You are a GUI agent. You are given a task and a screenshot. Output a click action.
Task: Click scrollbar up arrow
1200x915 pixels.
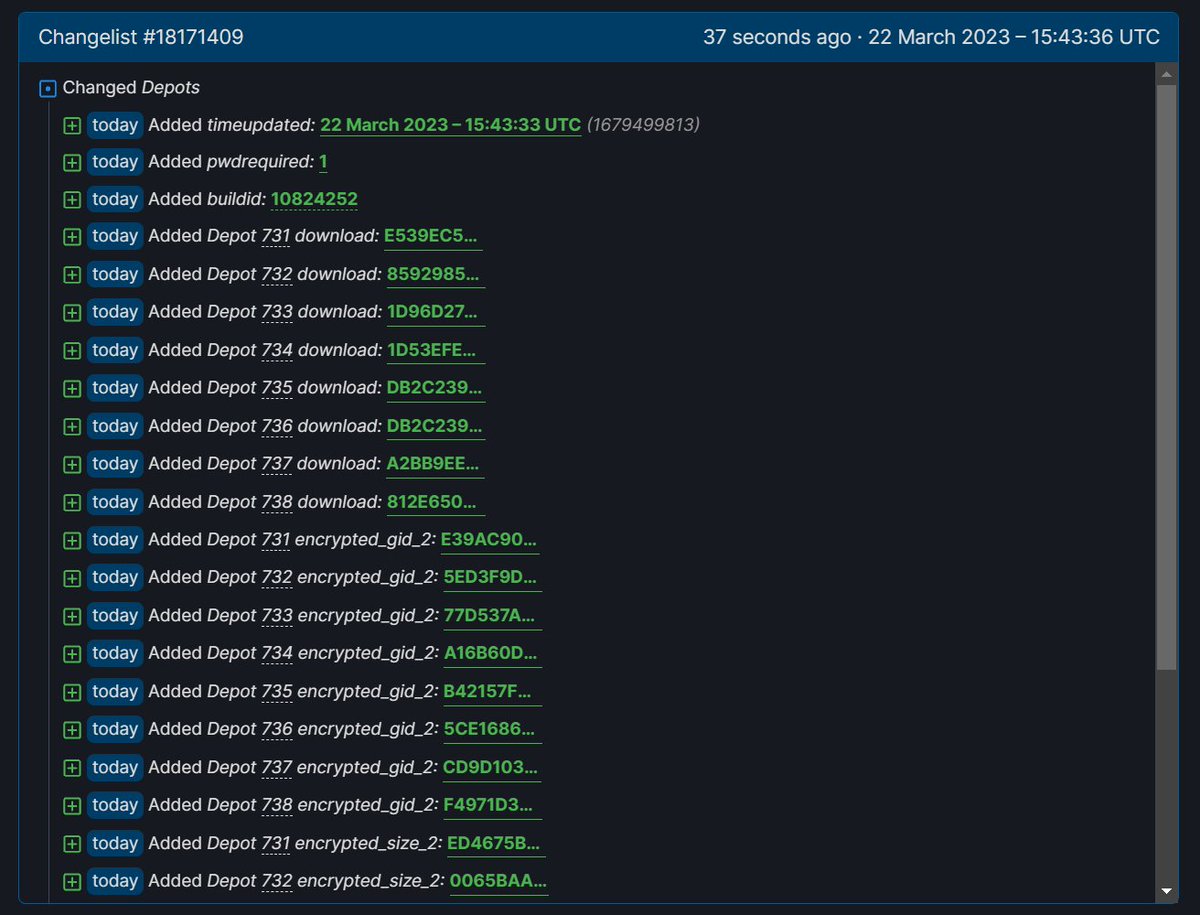(1166, 75)
